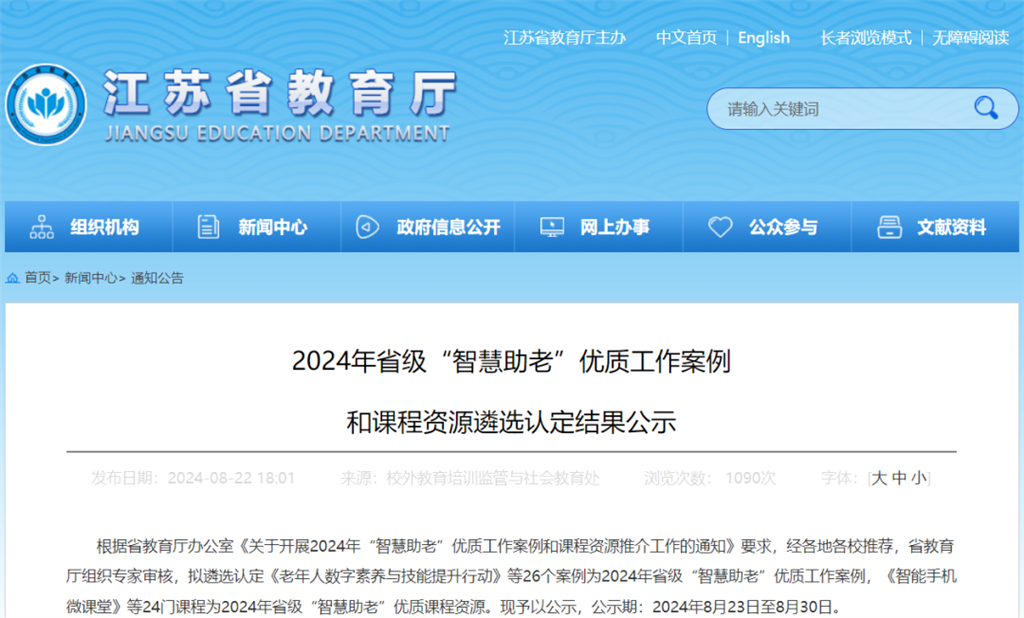This screenshot has width=1024, height=618.
Task: Open the 组织机构 menu
Action: click(x=89, y=227)
